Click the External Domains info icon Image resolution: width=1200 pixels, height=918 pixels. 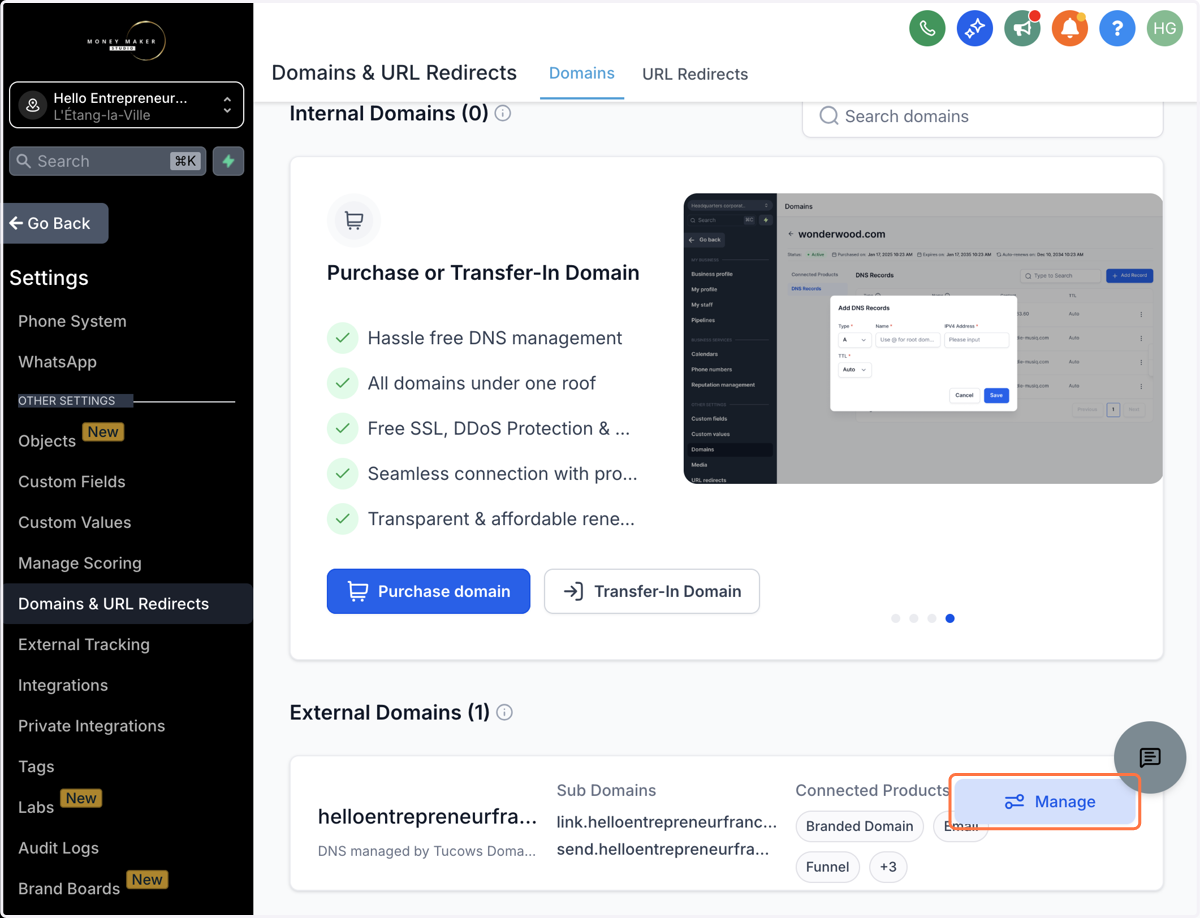[x=505, y=713]
